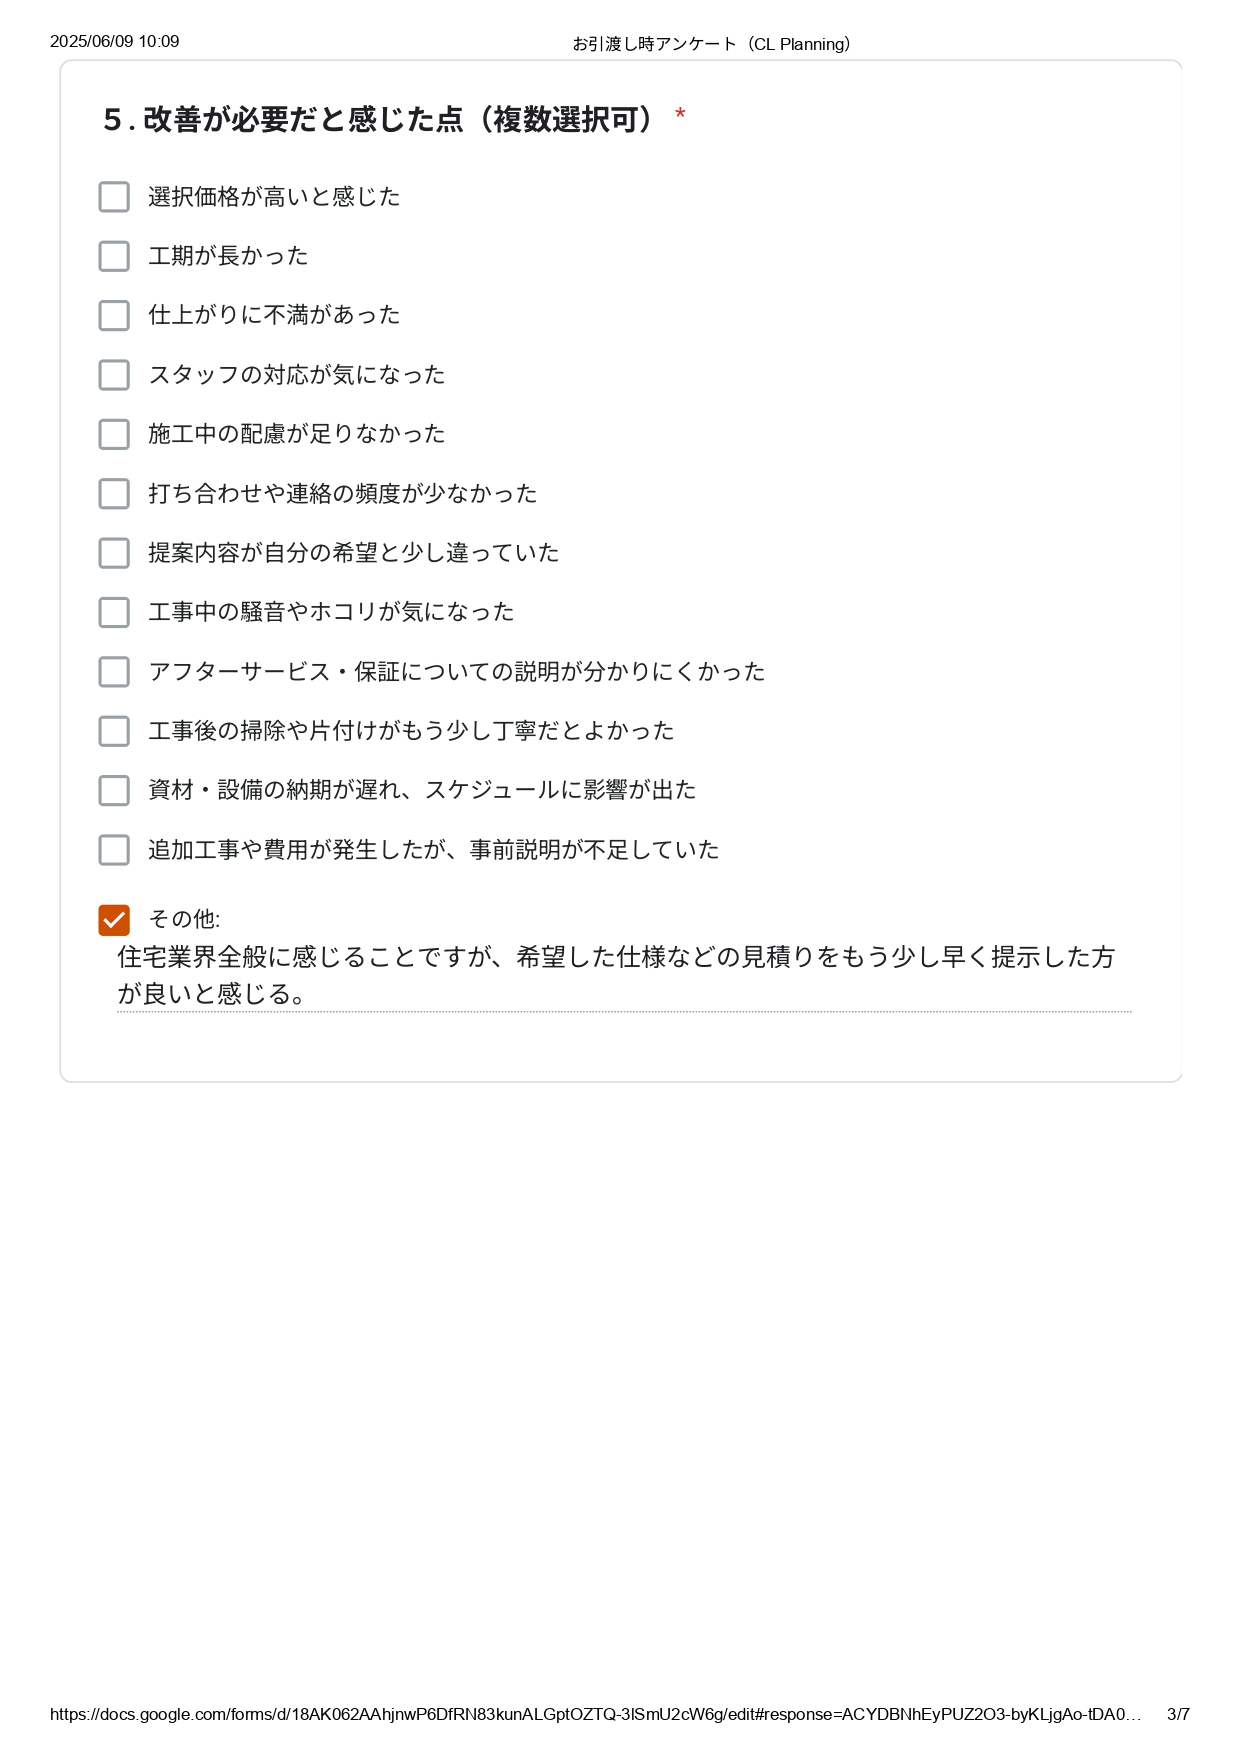Tick 工事後の掃除や片付け checkbox

[114, 731]
